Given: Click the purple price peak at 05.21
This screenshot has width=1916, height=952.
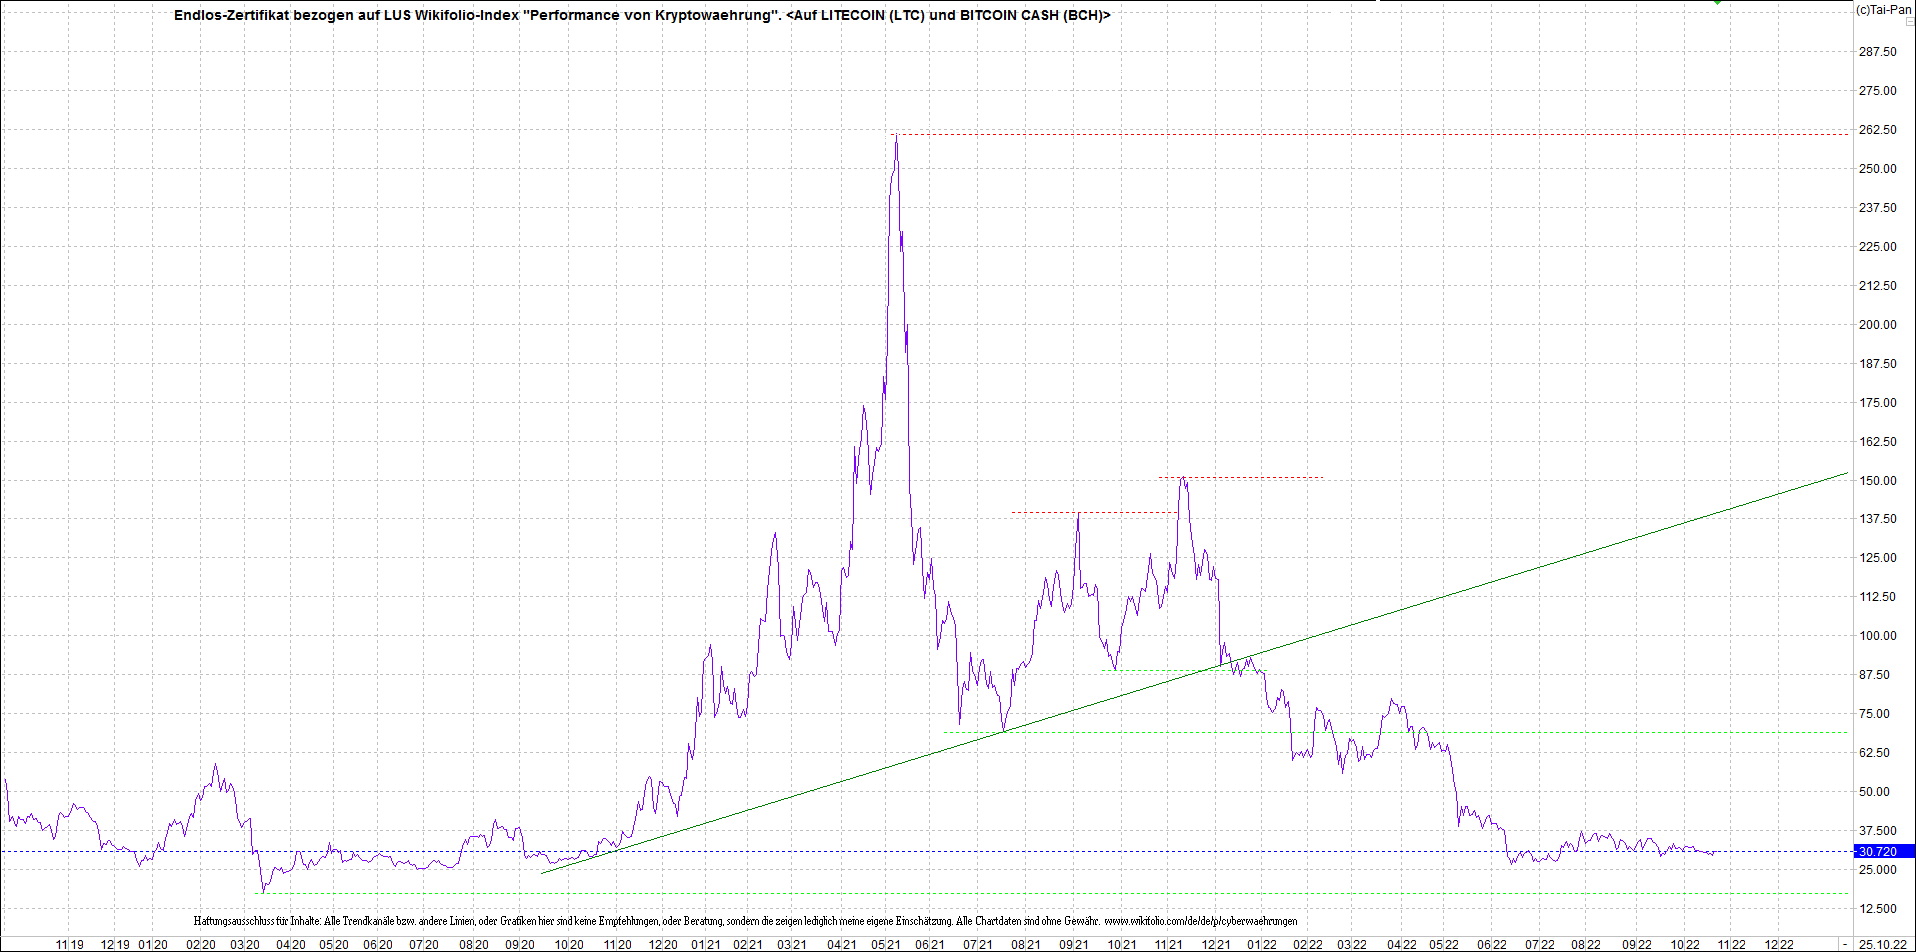Looking at the screenshot, I should (896, 138).
